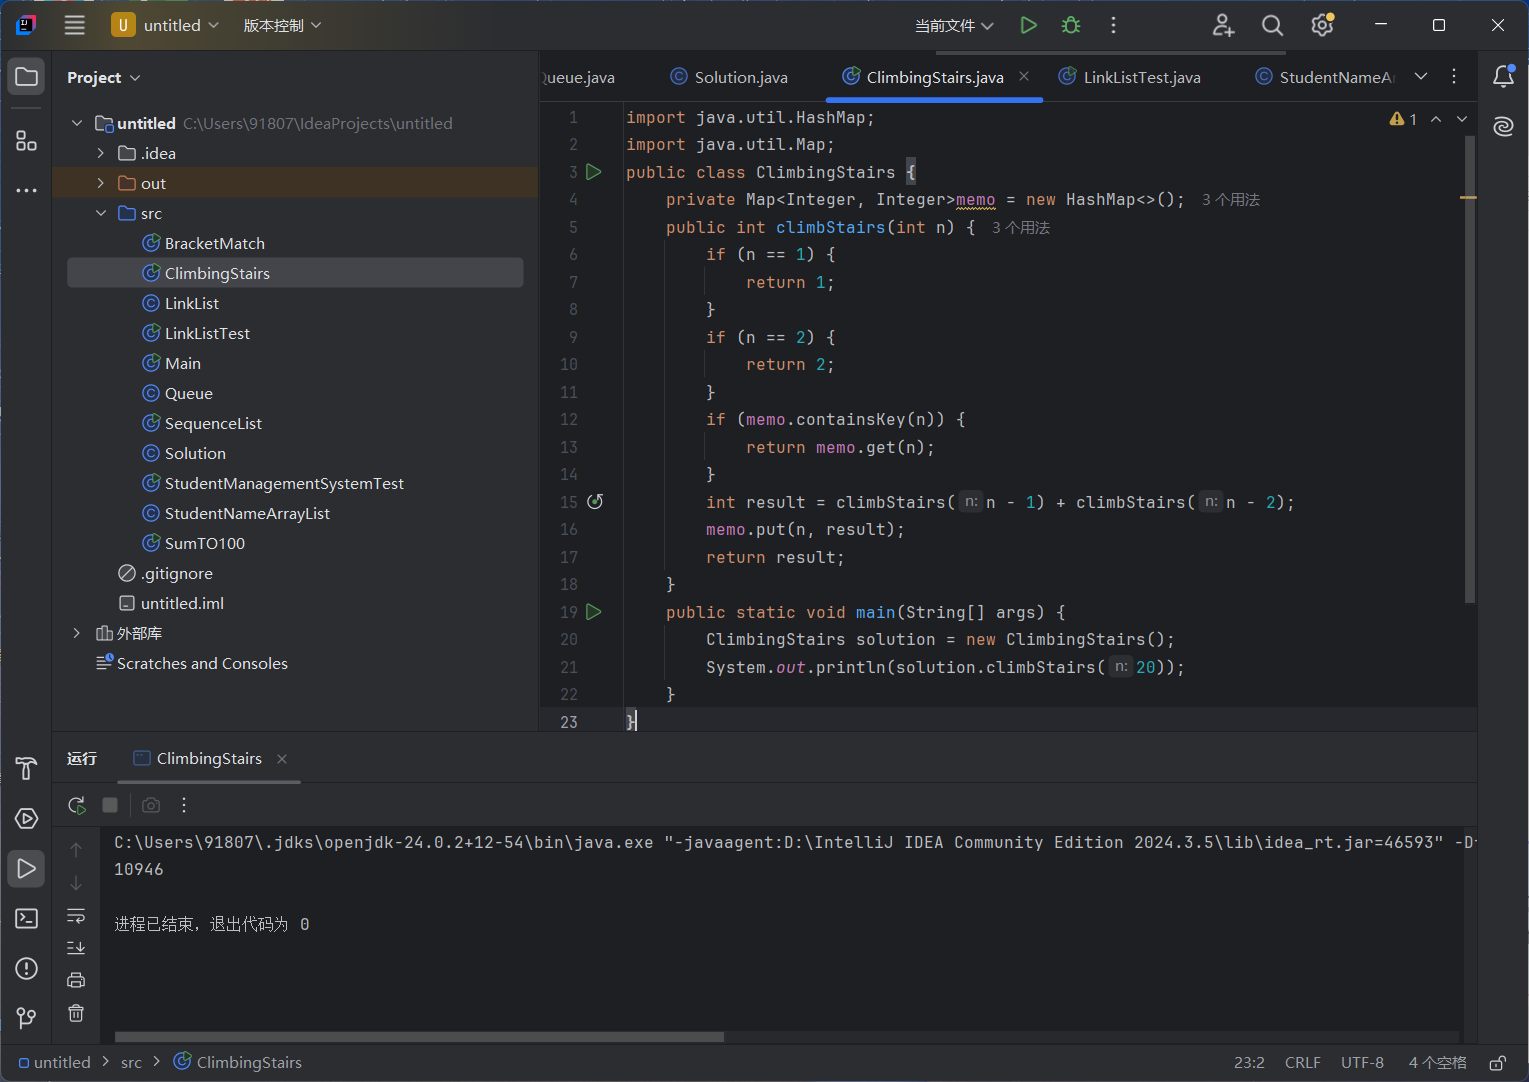Image resolution: width=1529 pixels, height=1082 pixels.
Task: Open the Structure tool window icon
Action: click(27, 141)
